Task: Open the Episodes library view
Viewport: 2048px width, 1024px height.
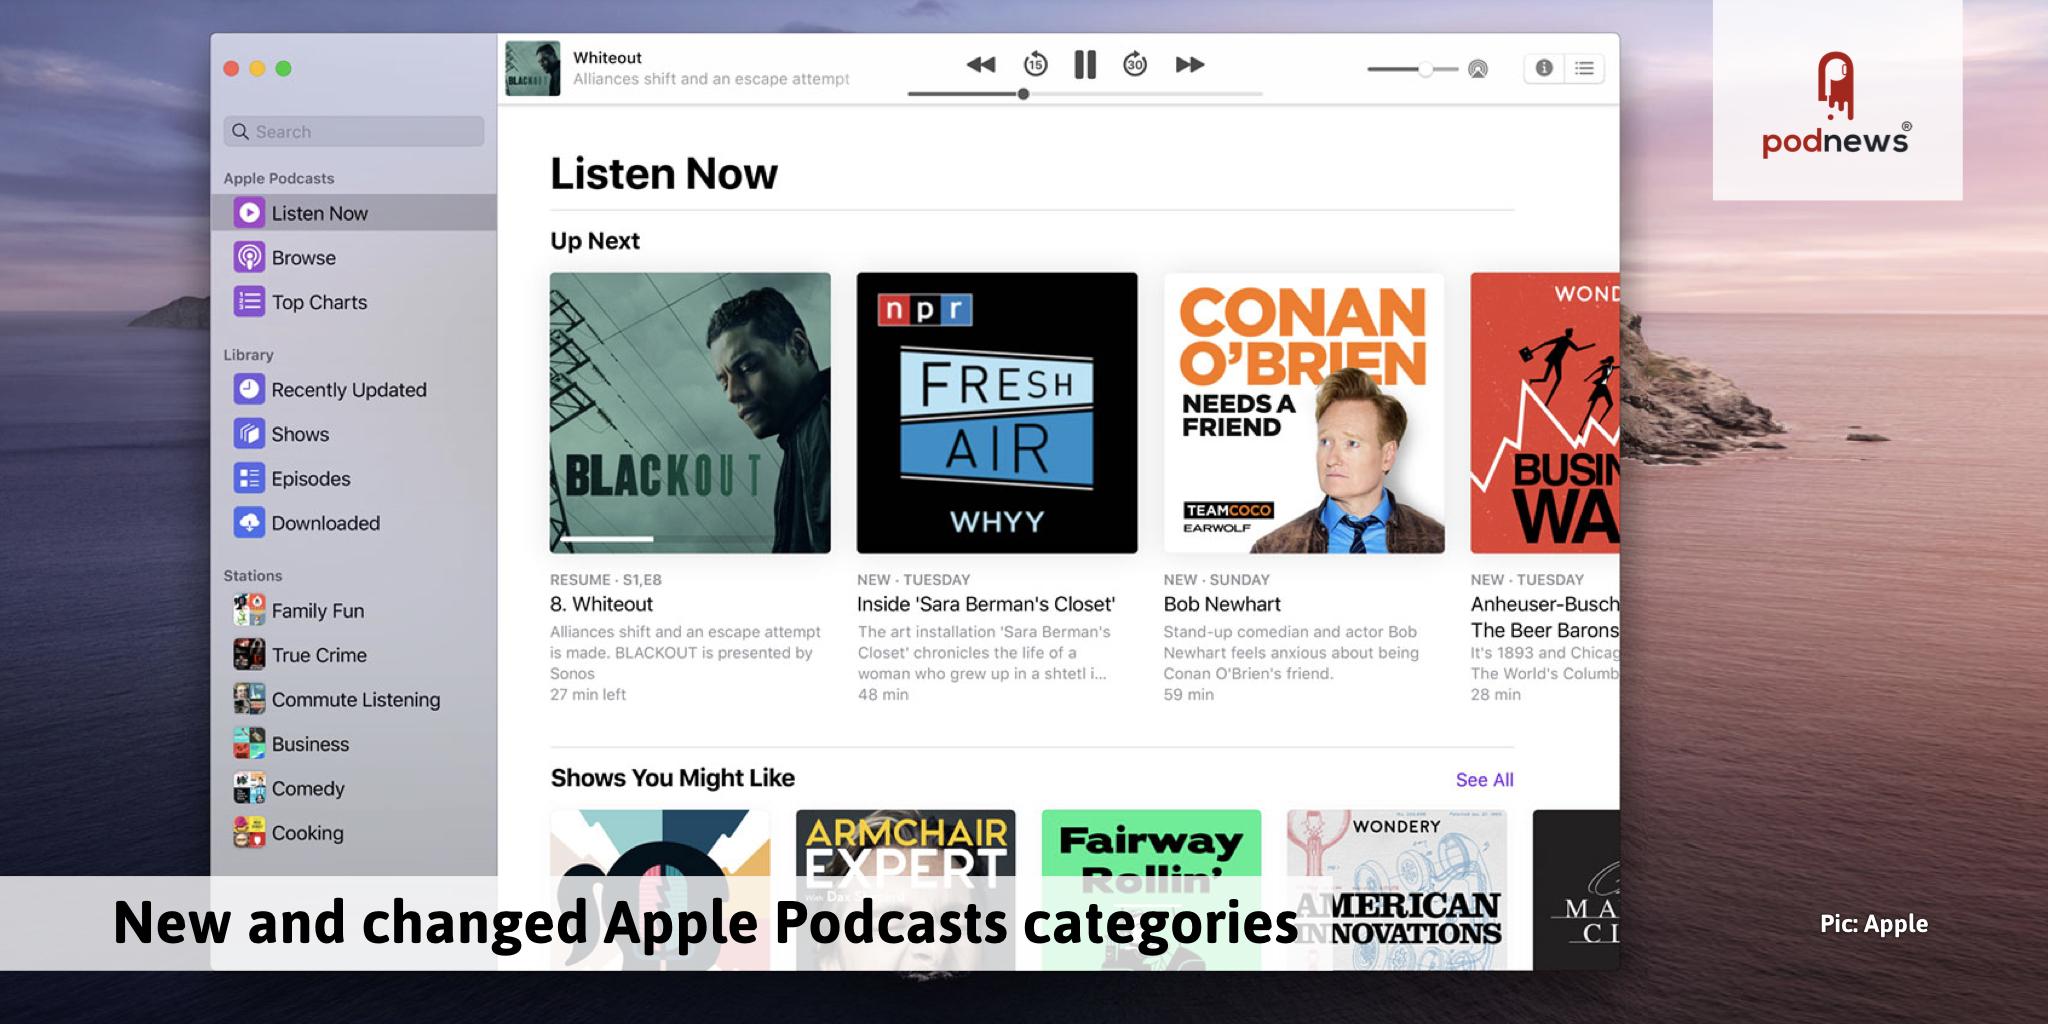Action: tap(310, 478)
